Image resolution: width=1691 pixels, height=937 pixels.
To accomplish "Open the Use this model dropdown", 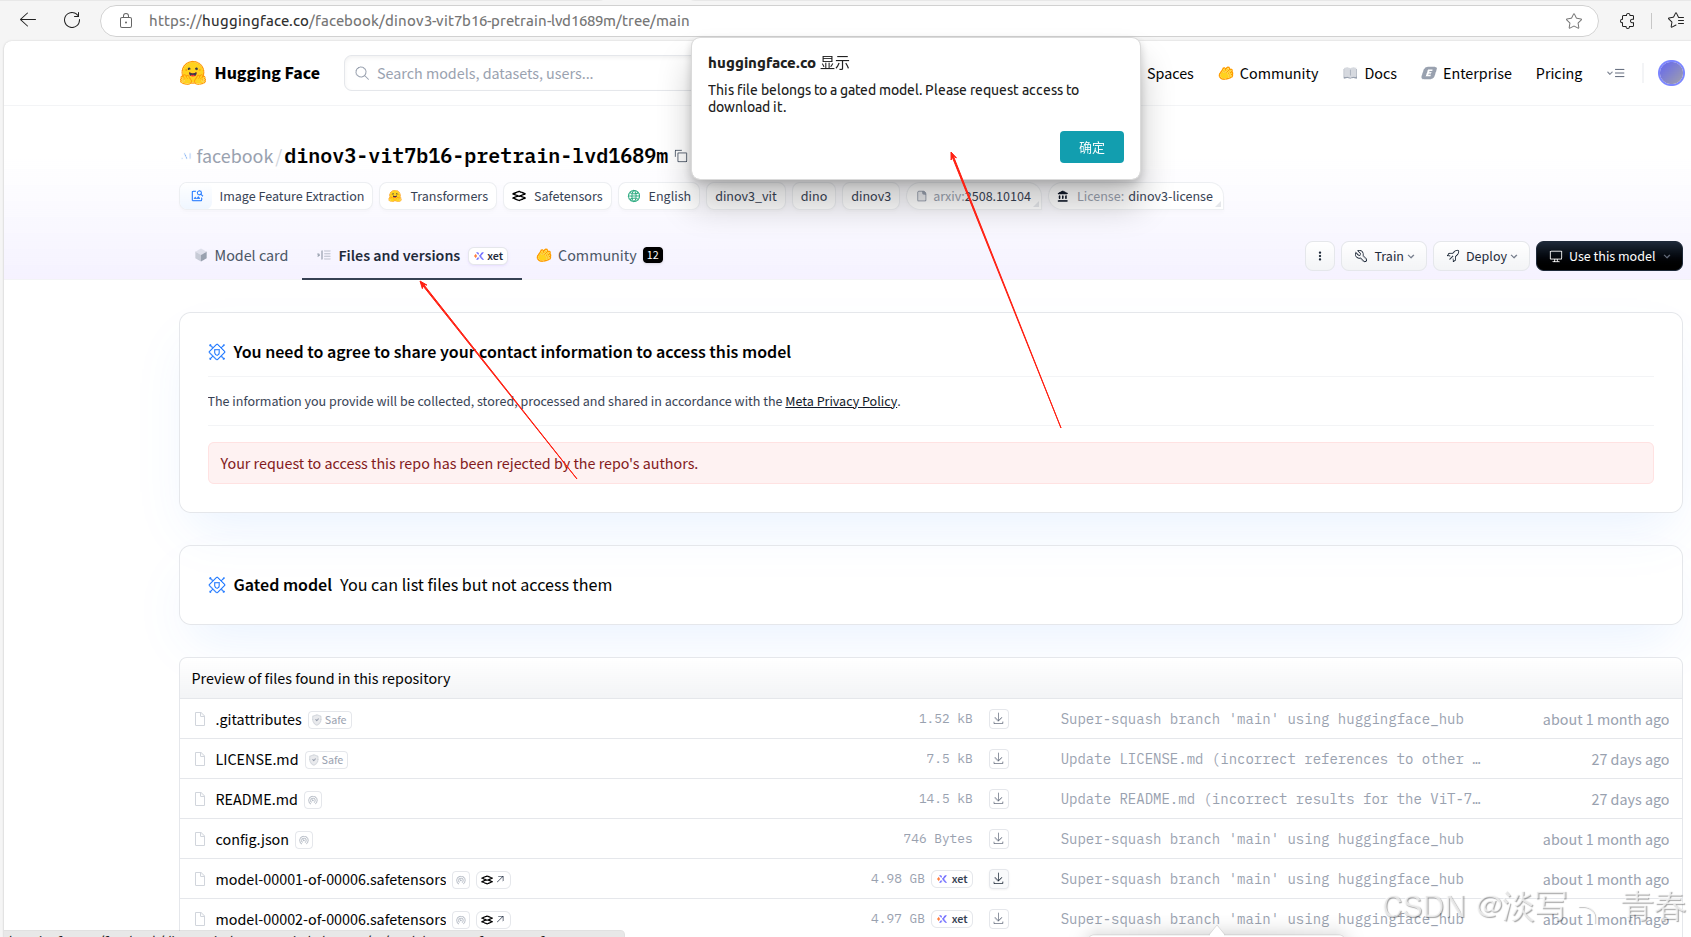I will (1609, 256).
